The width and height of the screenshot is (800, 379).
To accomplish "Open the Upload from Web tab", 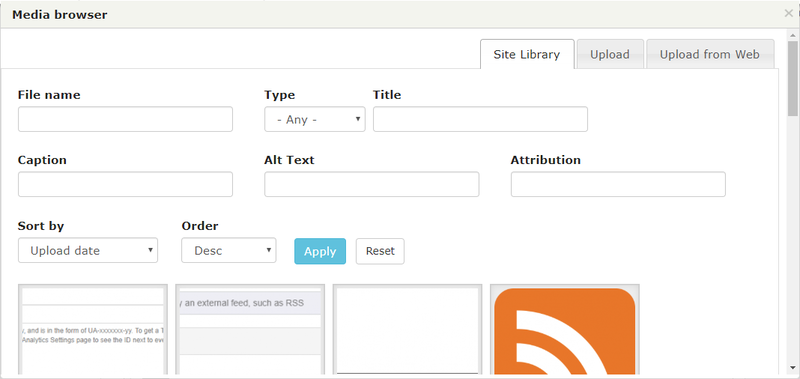I will (710, 54).
